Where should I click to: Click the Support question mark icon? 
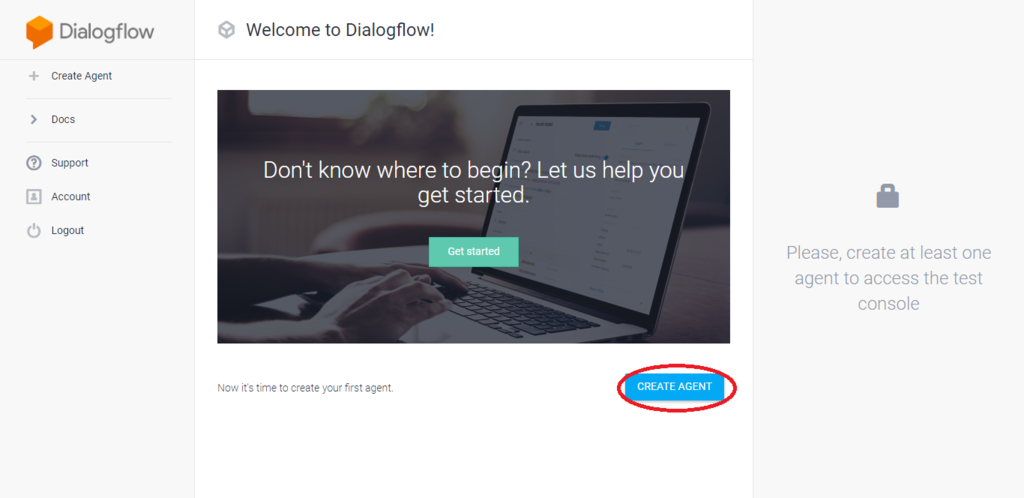[34, 163]
